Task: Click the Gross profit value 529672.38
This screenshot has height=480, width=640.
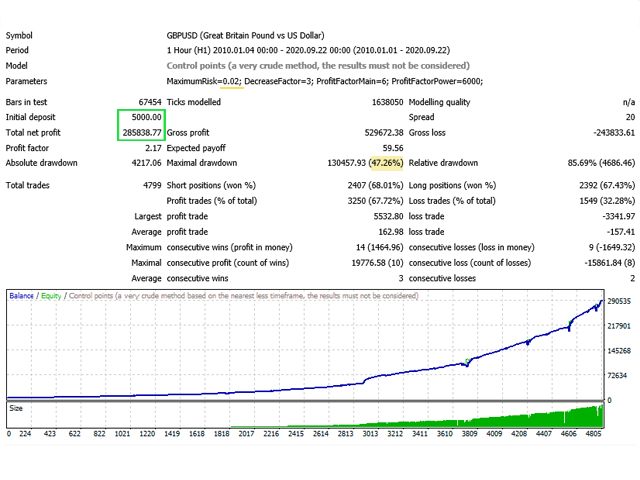Action: tap(384, 133)
